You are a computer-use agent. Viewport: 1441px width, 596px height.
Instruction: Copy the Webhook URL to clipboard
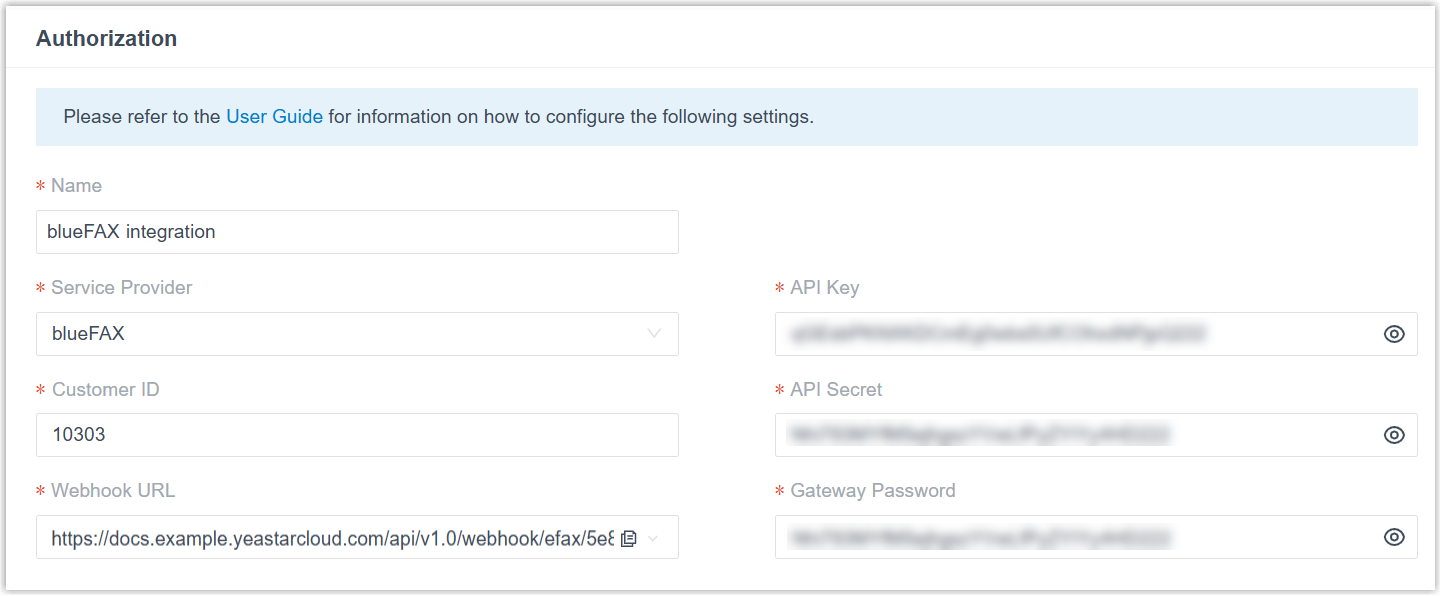click(x=628, y=538)
